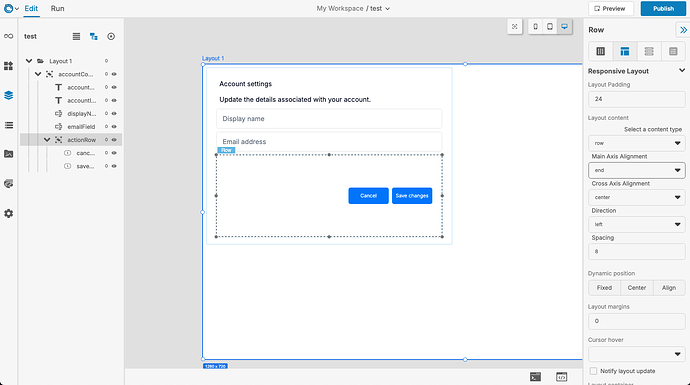The image size is (690, 385).
Task: Click the Layout Padding input field
Action: point(636,99)
